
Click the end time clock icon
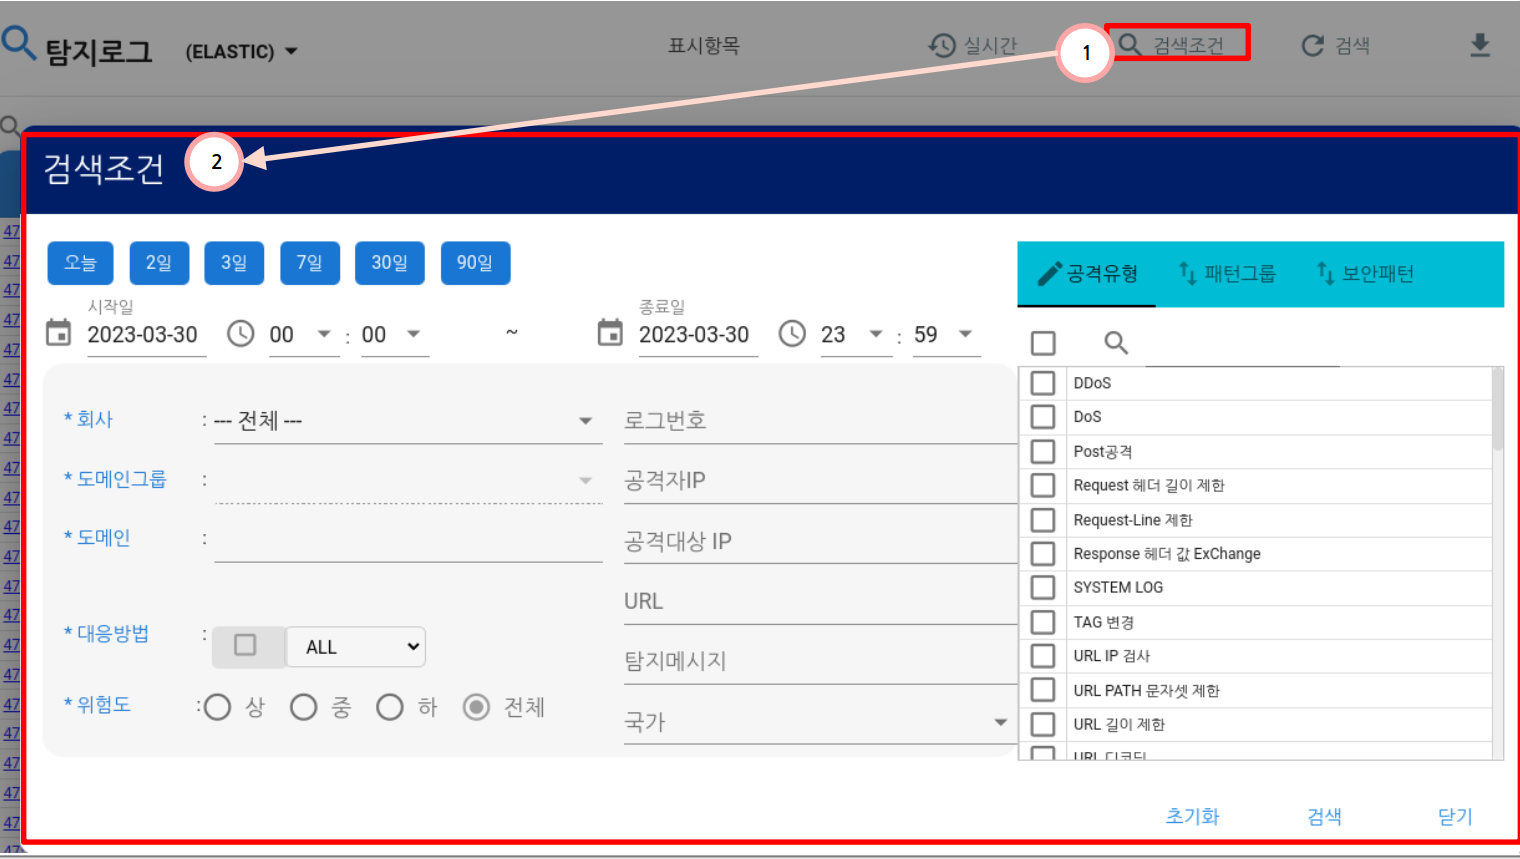point(792,333)
